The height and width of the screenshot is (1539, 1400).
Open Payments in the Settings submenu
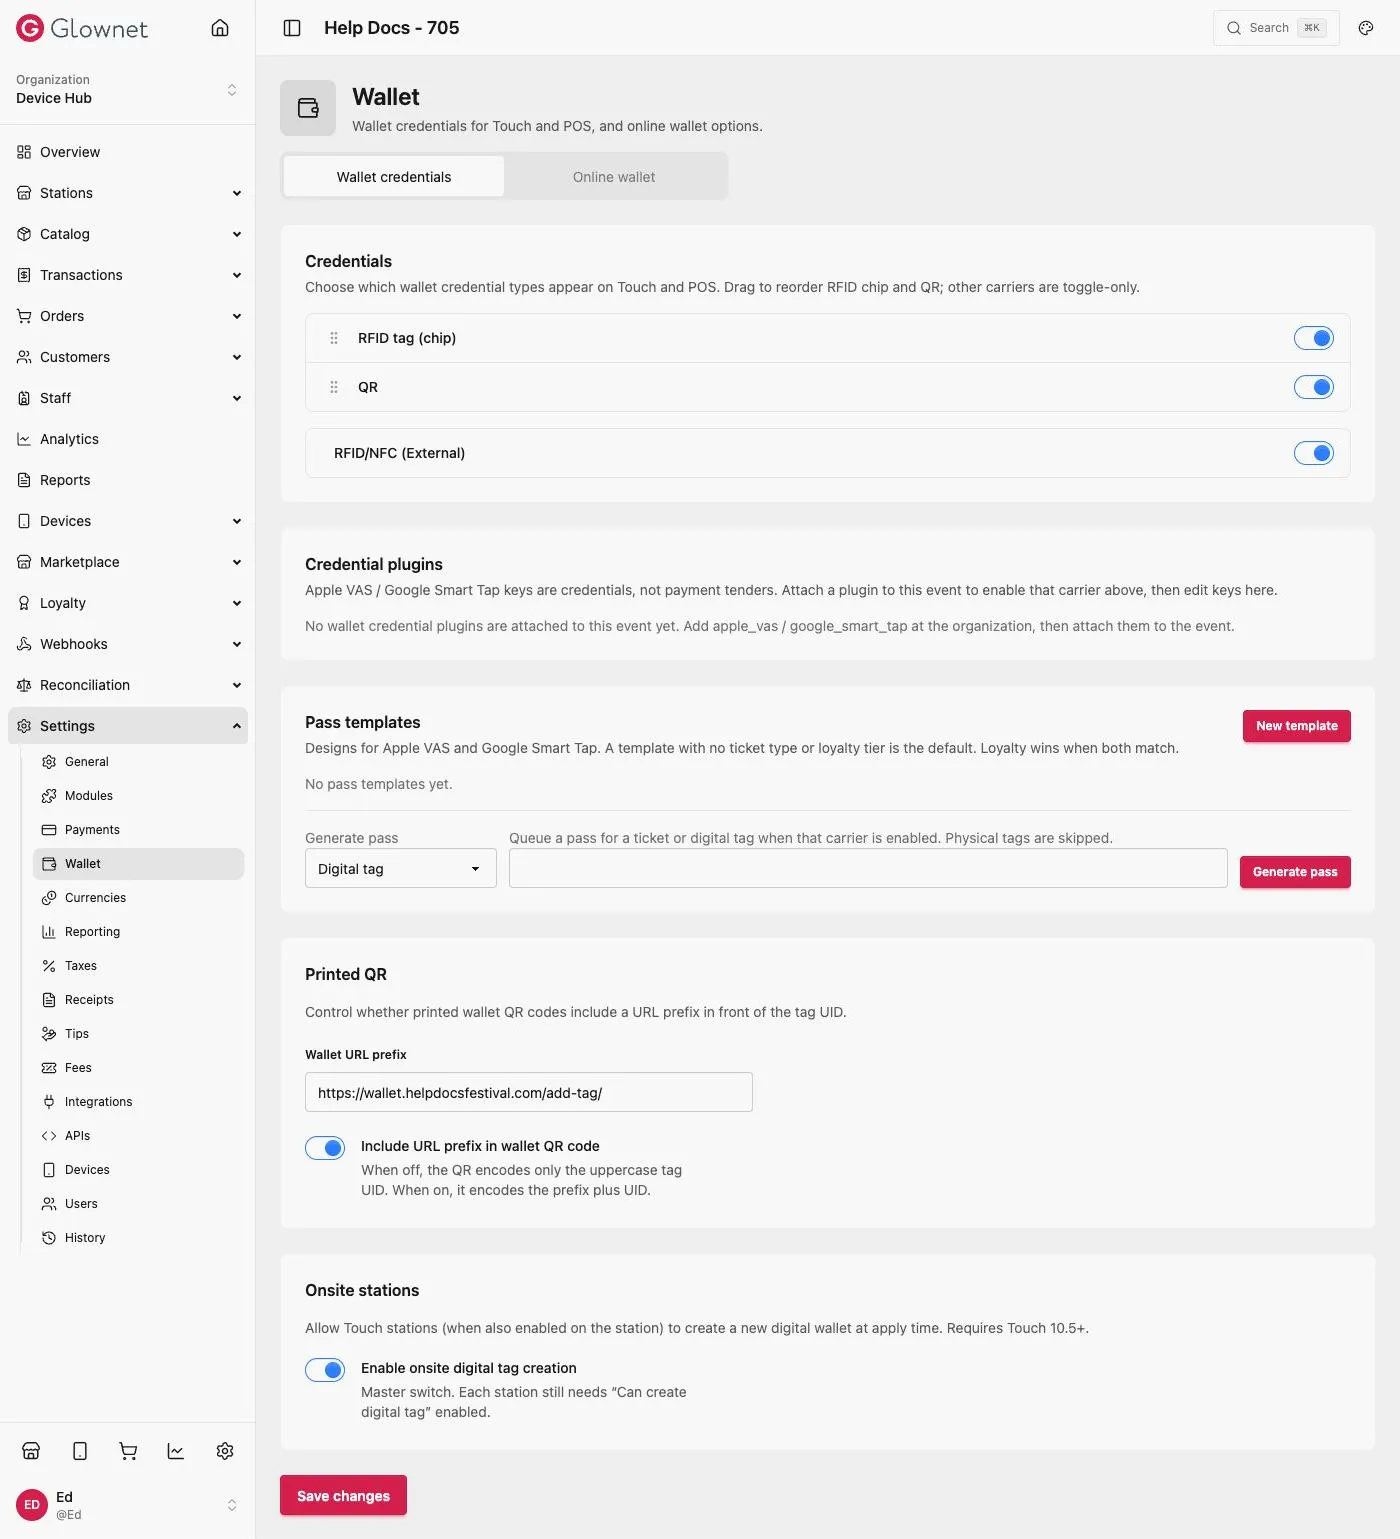click(x=139, y=830)
